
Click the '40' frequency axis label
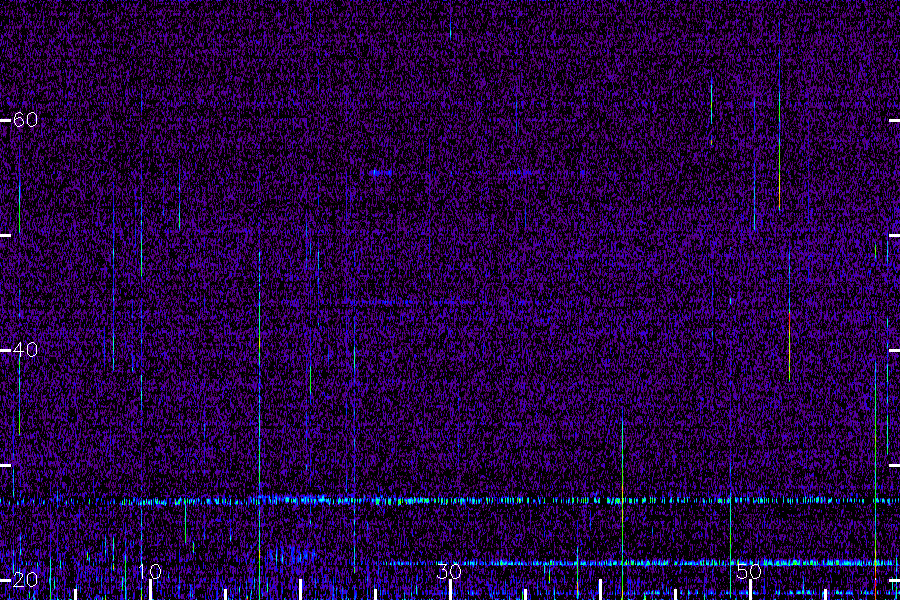pyautogui.click(x=25, y=349)
